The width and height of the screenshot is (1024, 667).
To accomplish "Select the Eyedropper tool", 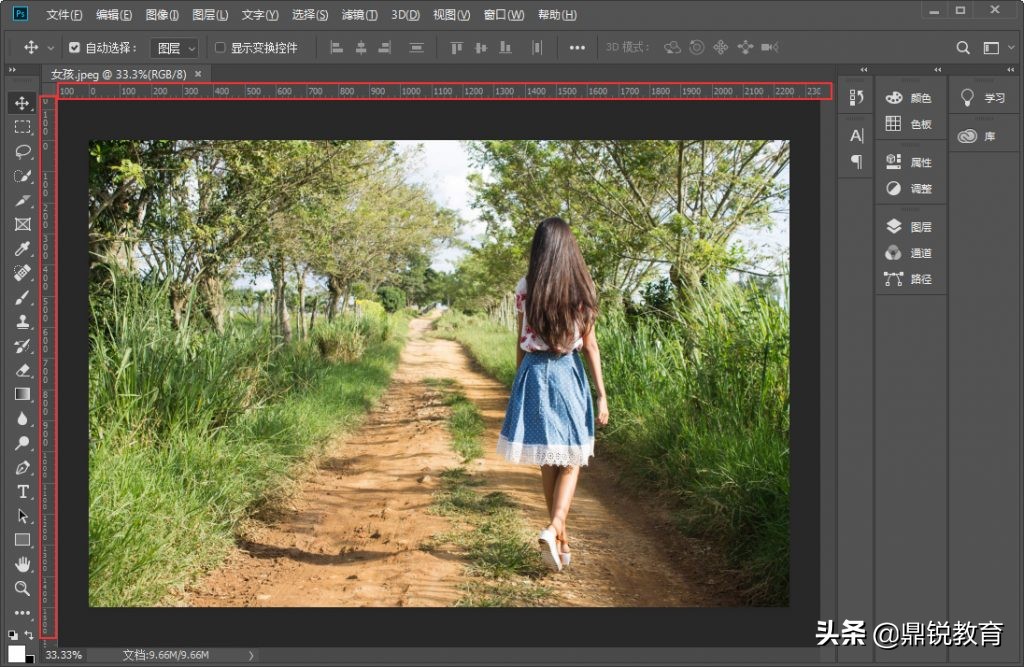I will [22, 249].
